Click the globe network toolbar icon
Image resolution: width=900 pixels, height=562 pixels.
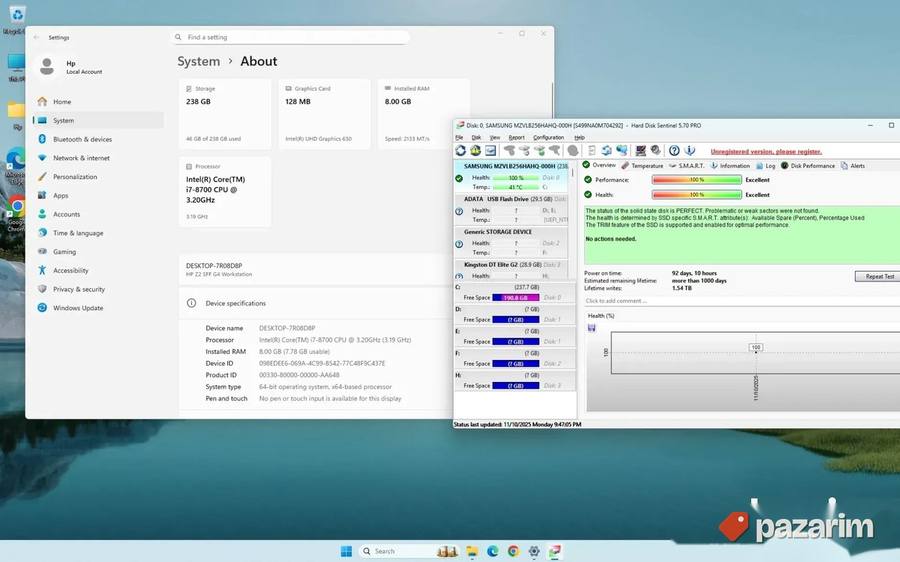click(x=622, y=150)
